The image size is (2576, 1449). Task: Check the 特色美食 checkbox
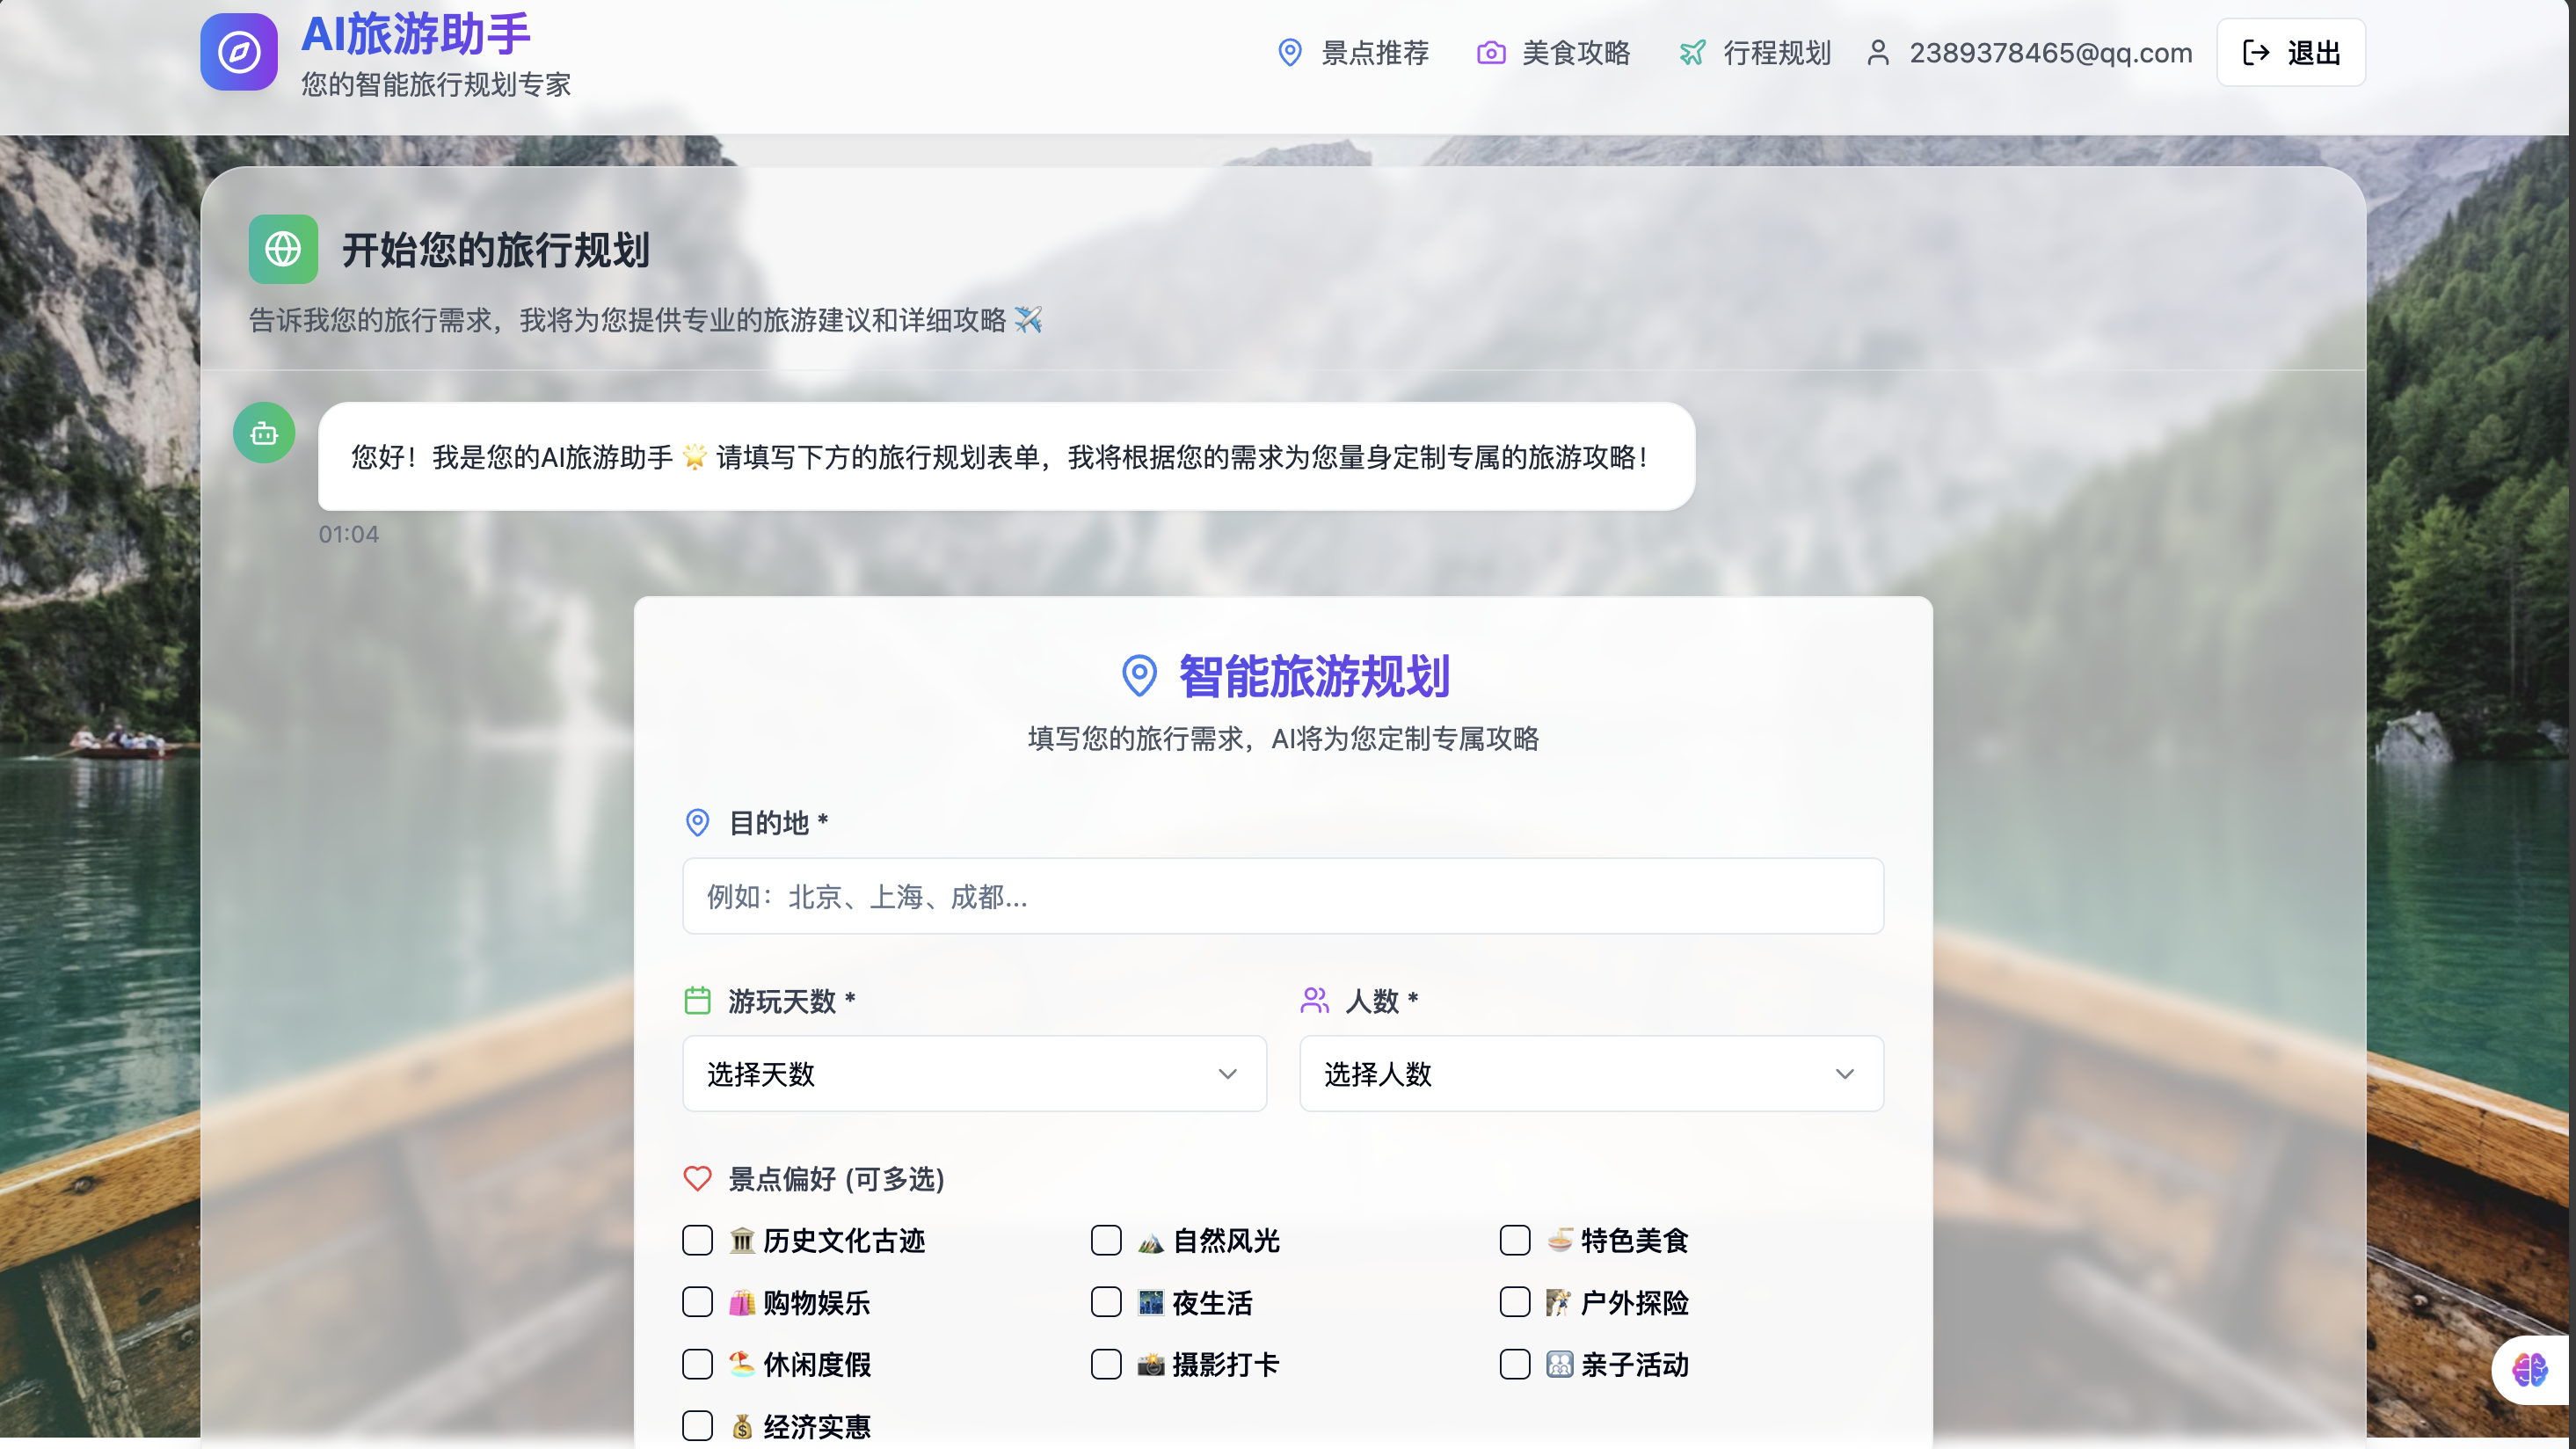tap(1515, 1240)
